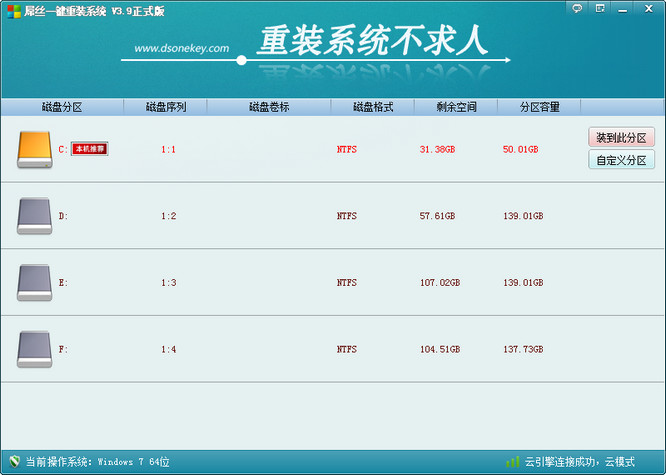Click the 自定义分区 button
The height and width of the screenshot is (475, 666).
621,160
